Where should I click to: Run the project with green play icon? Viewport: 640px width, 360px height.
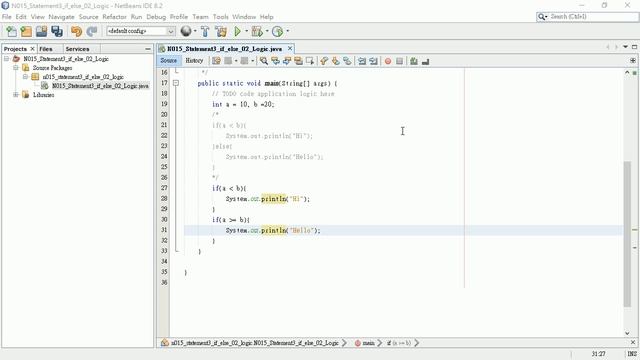[237, 31]
